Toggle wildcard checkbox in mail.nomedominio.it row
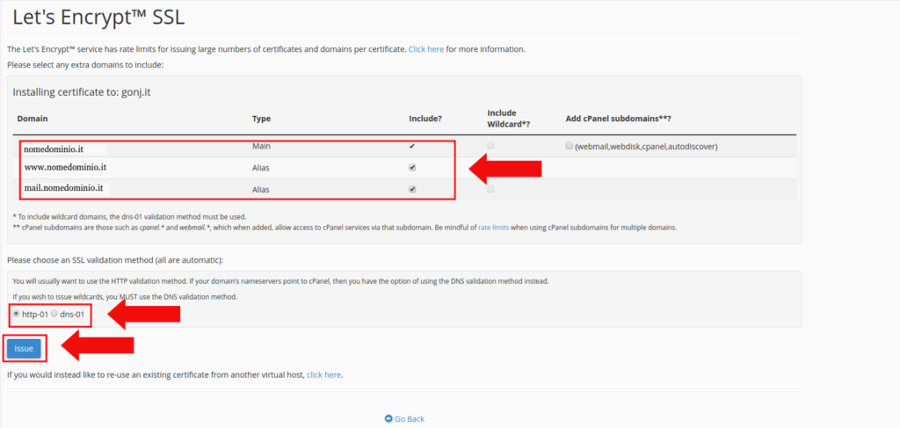Screen dimensions: 900x428 click(x=490, y=189)
